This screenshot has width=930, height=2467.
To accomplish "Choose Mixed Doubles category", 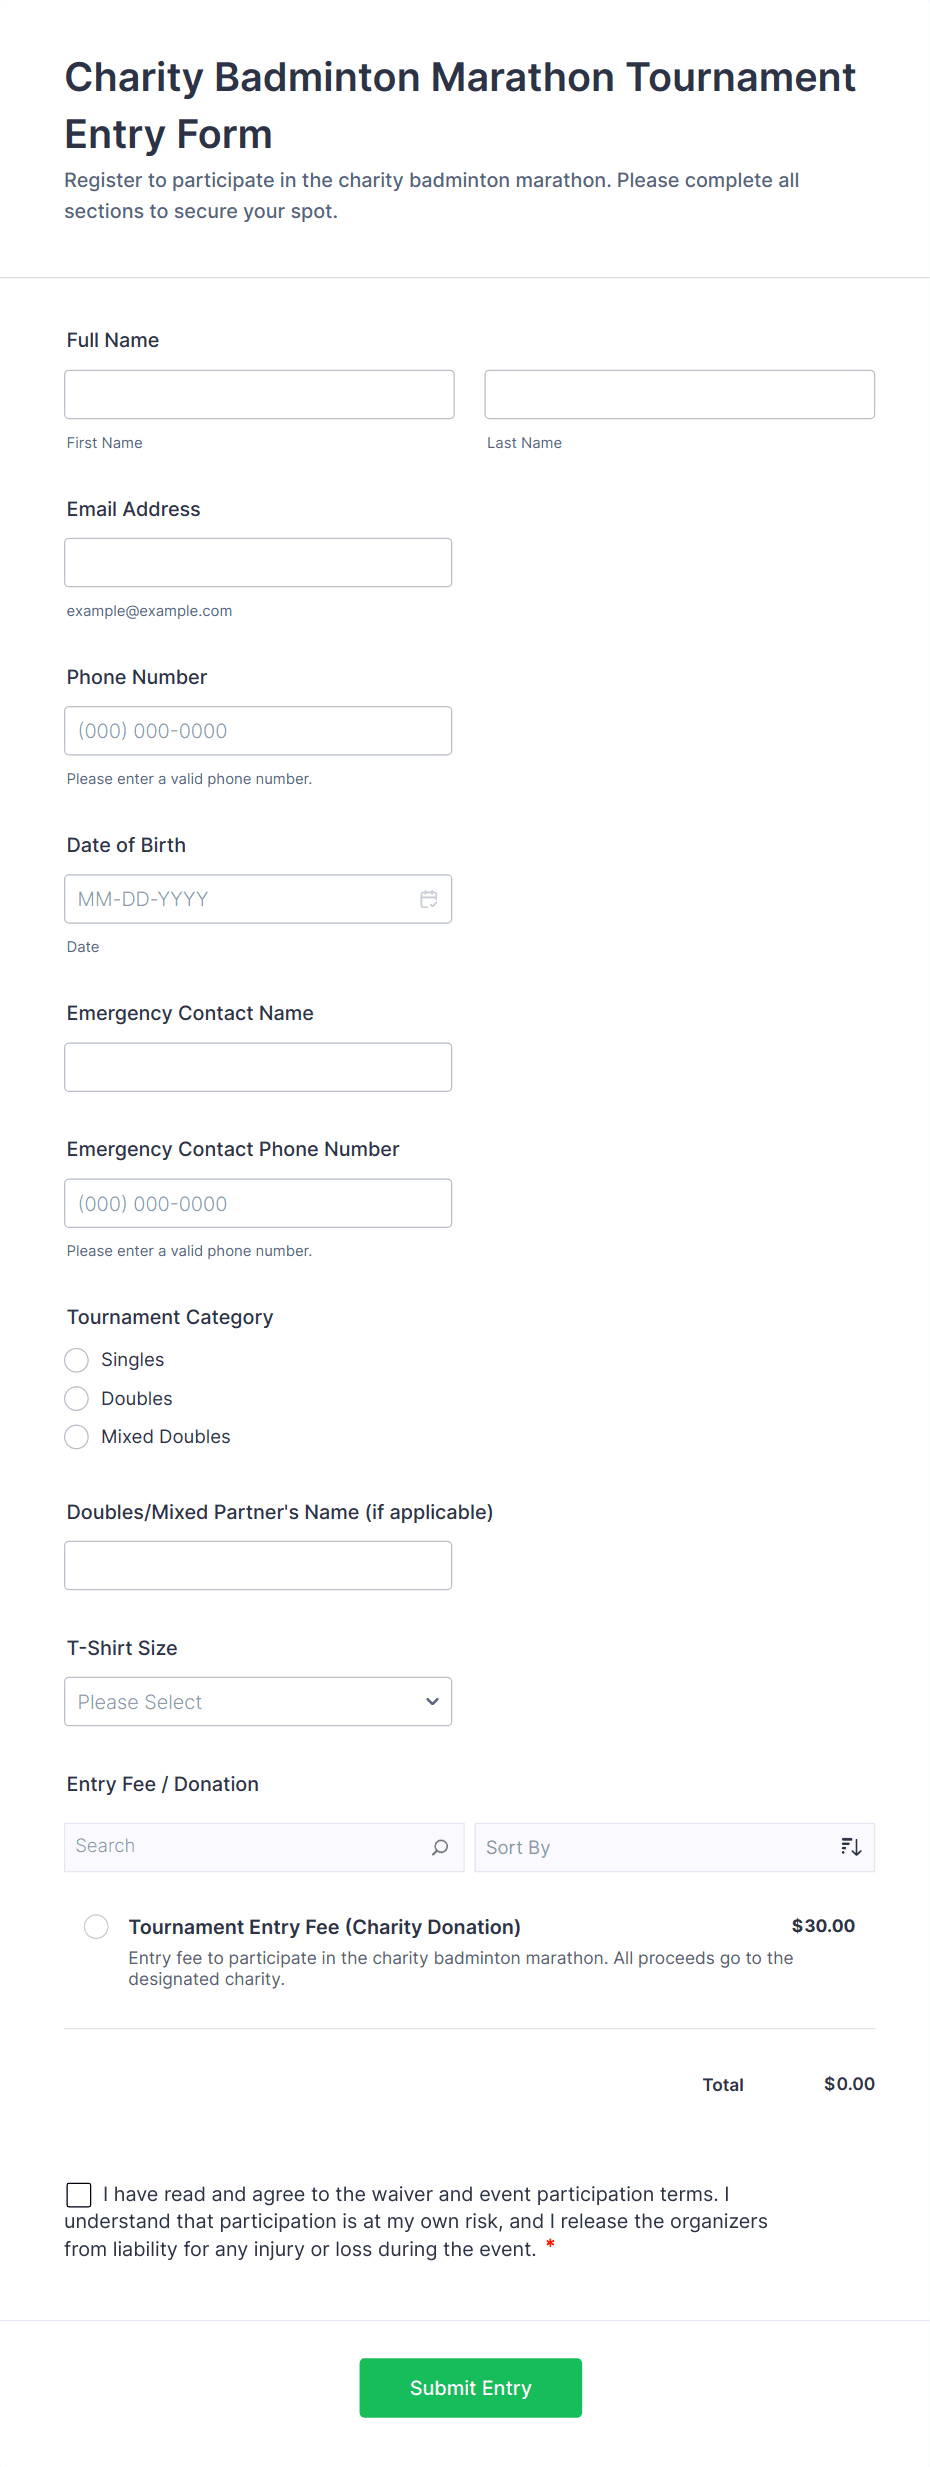I will (77, 1437).
